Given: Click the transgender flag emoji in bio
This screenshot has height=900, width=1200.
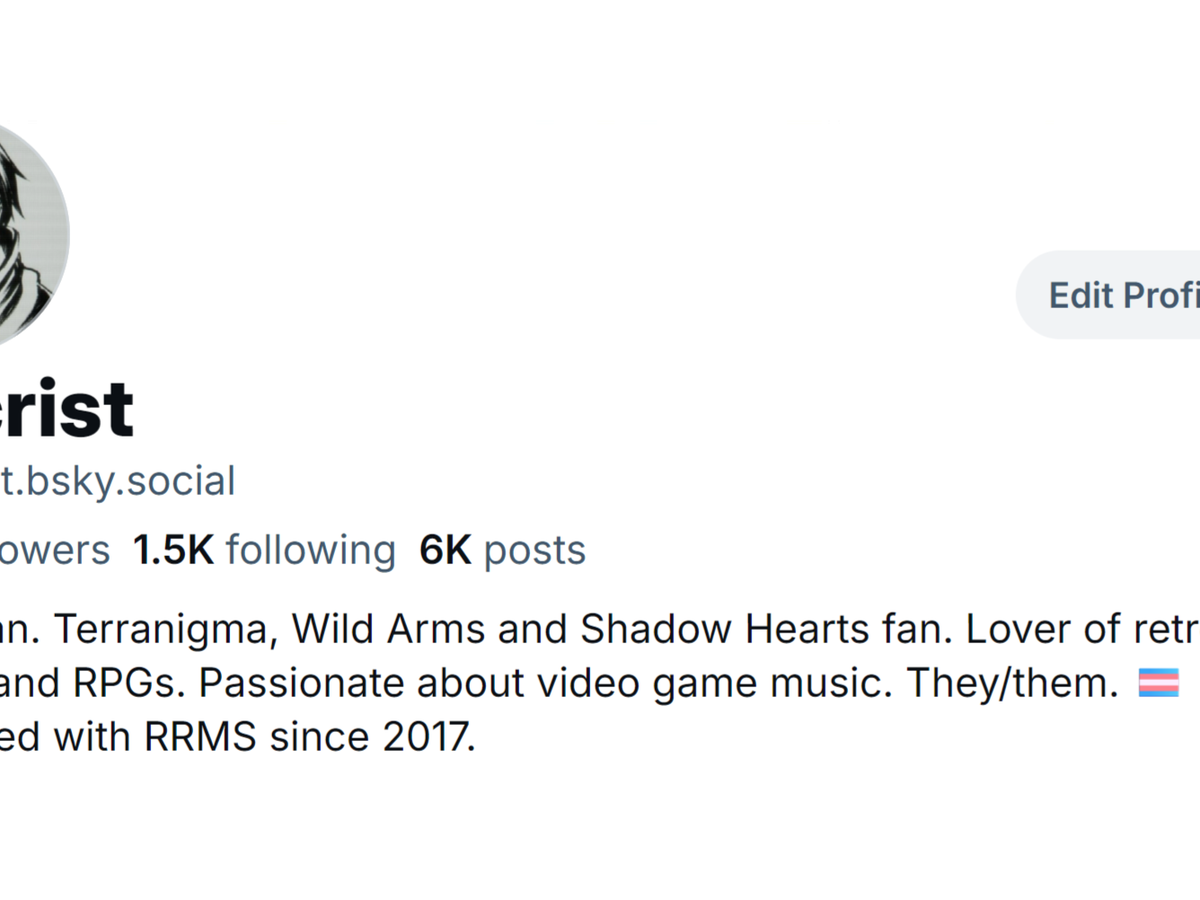Looking at the screenshot, I should [1159, 683].
